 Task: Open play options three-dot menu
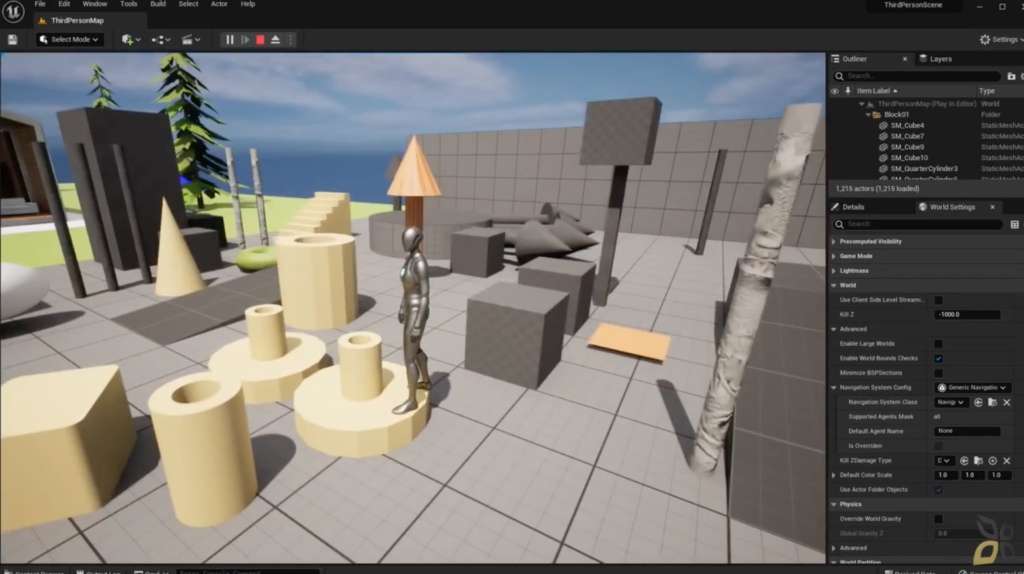point(291,40)
